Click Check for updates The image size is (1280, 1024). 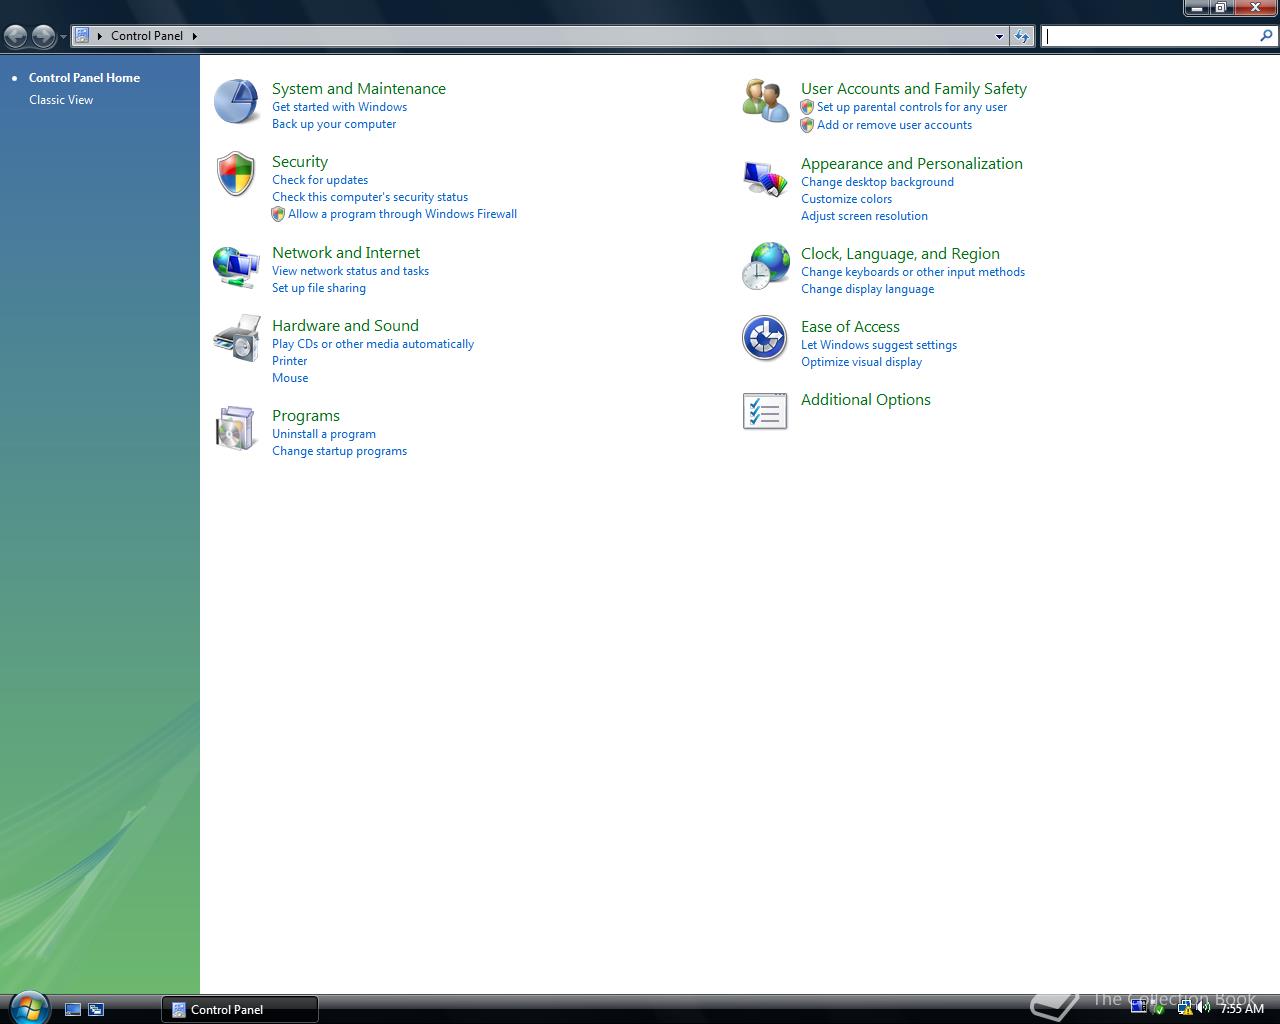pyautogui.click(x=320, y=180)
